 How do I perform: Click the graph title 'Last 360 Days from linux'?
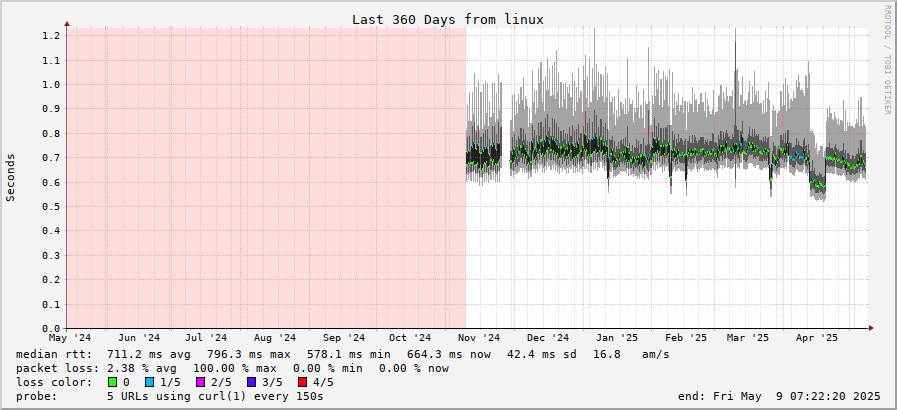448,19
